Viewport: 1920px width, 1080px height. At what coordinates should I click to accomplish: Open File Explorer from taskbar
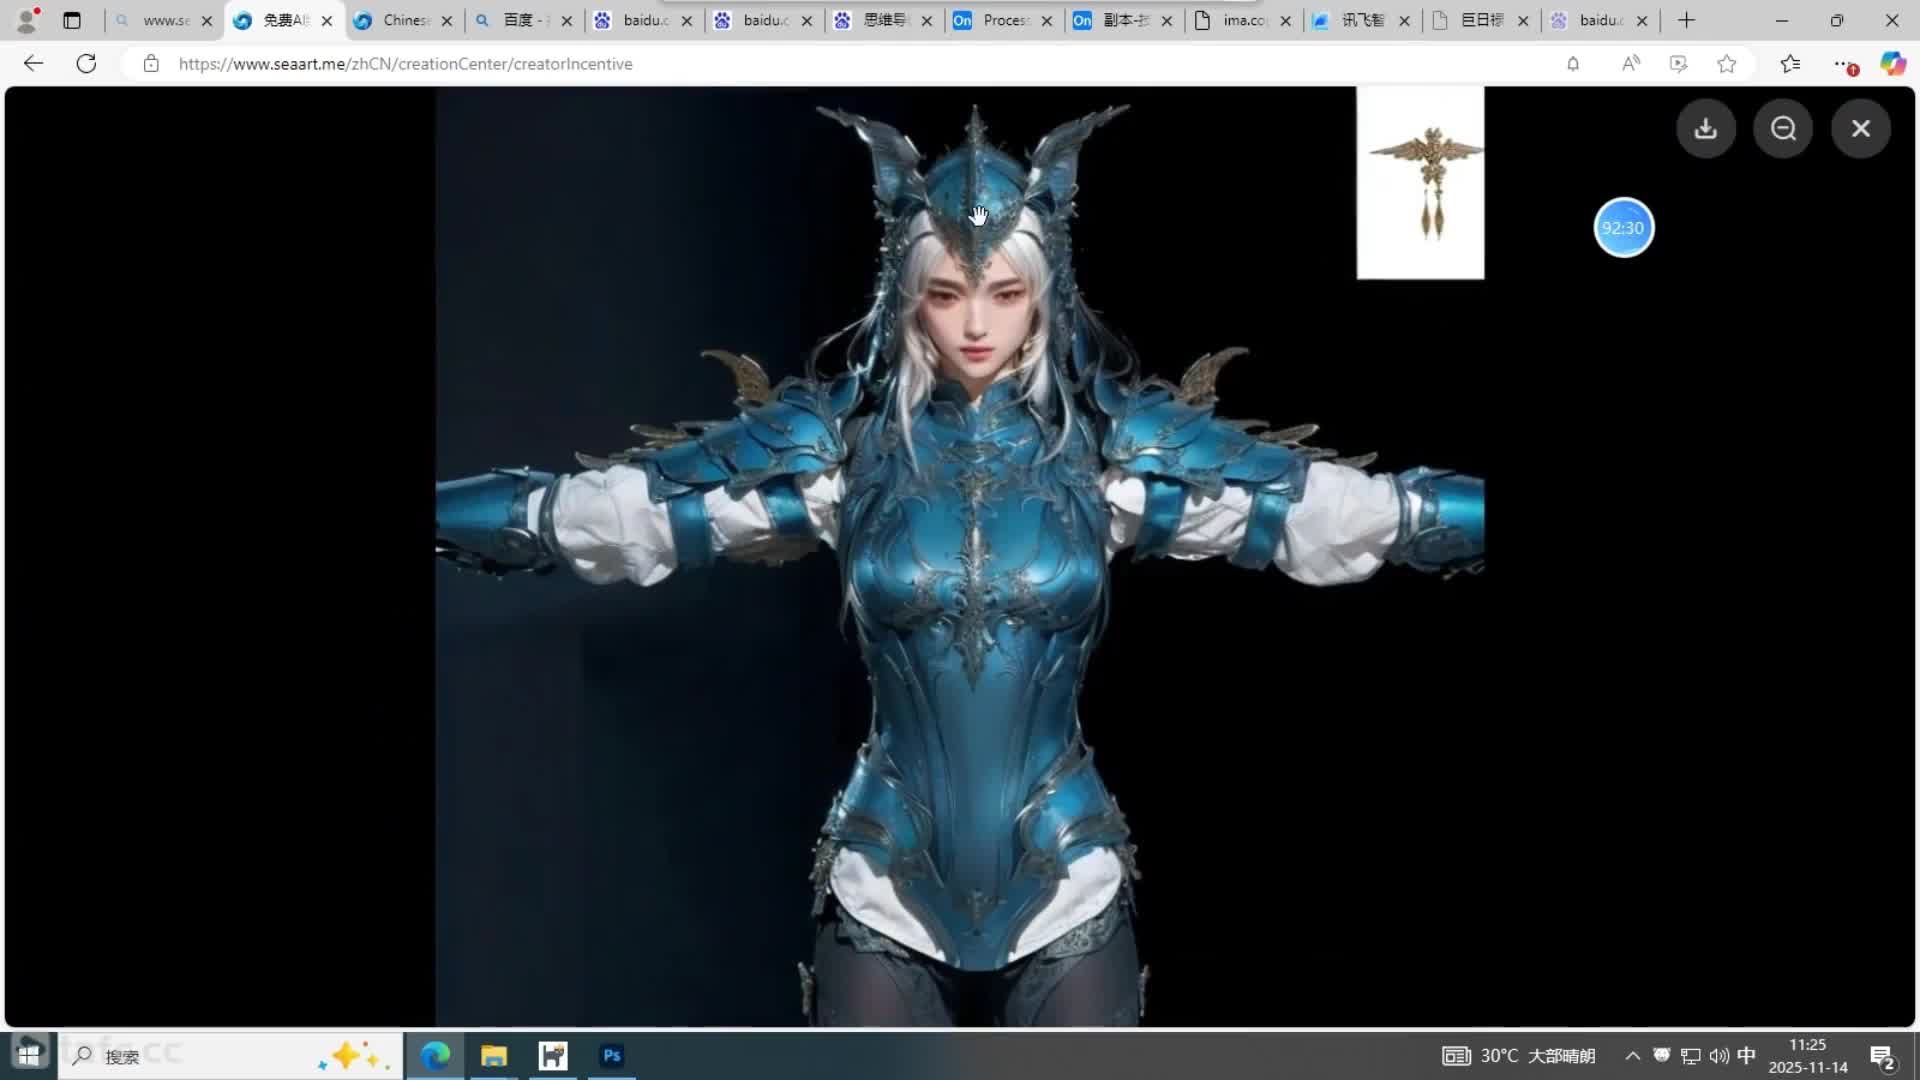[494, 1056]
